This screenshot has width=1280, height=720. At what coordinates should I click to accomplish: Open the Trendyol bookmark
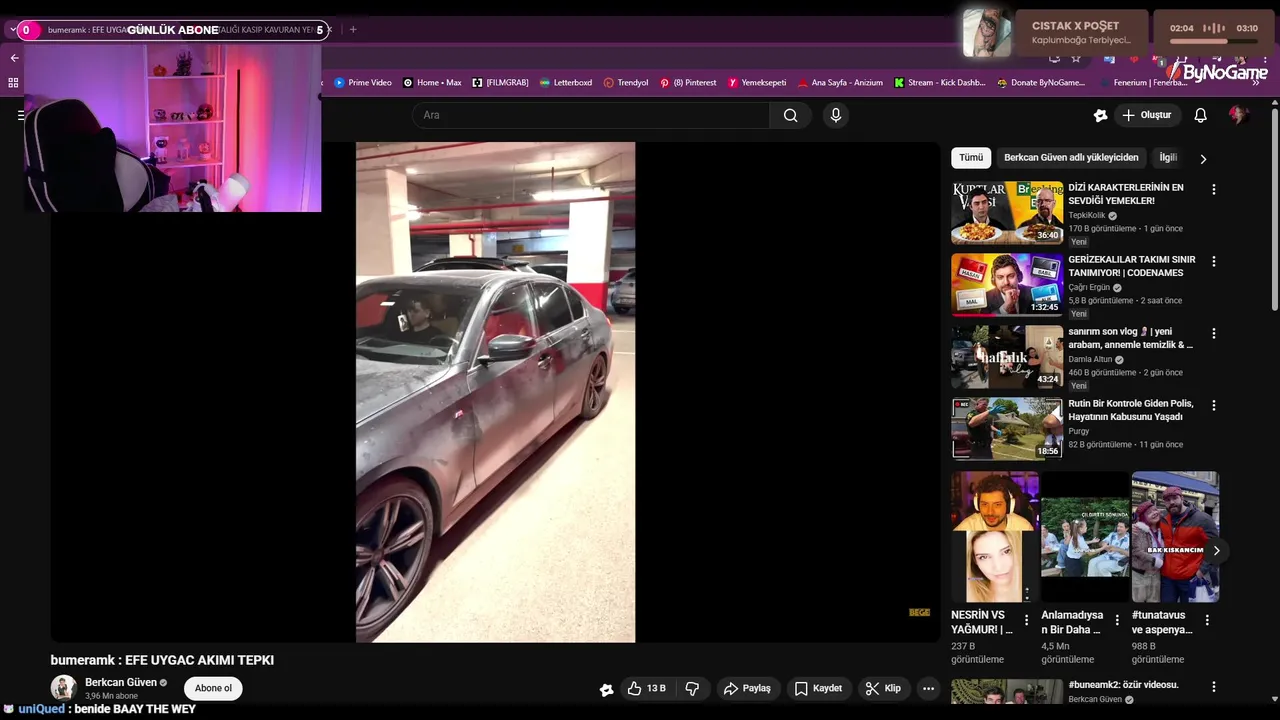[x=626, y=83]
